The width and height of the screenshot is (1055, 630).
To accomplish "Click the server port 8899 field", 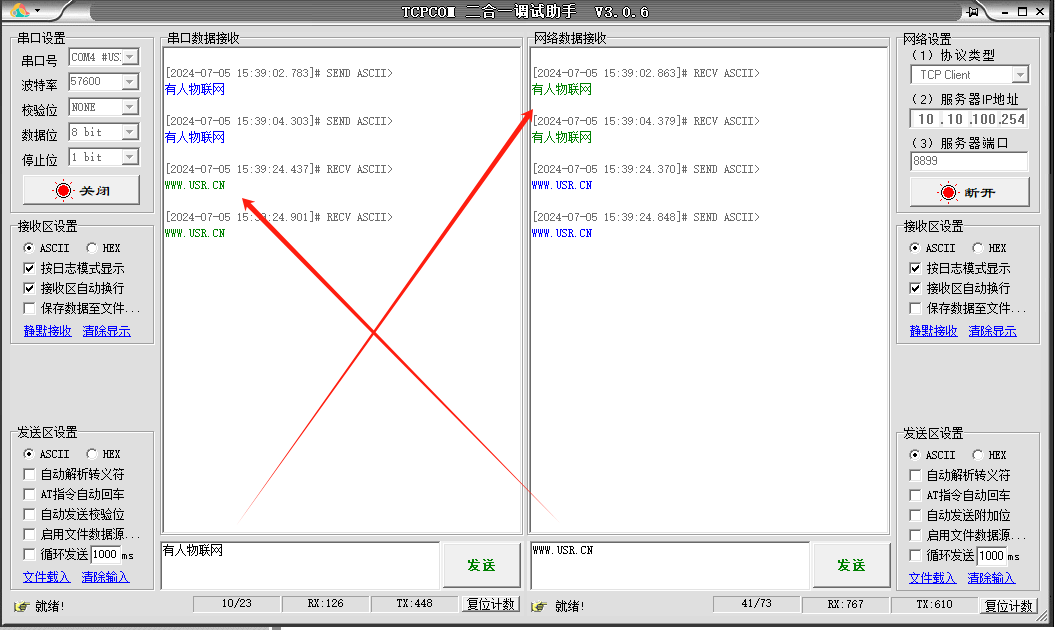I will point(969,161).
